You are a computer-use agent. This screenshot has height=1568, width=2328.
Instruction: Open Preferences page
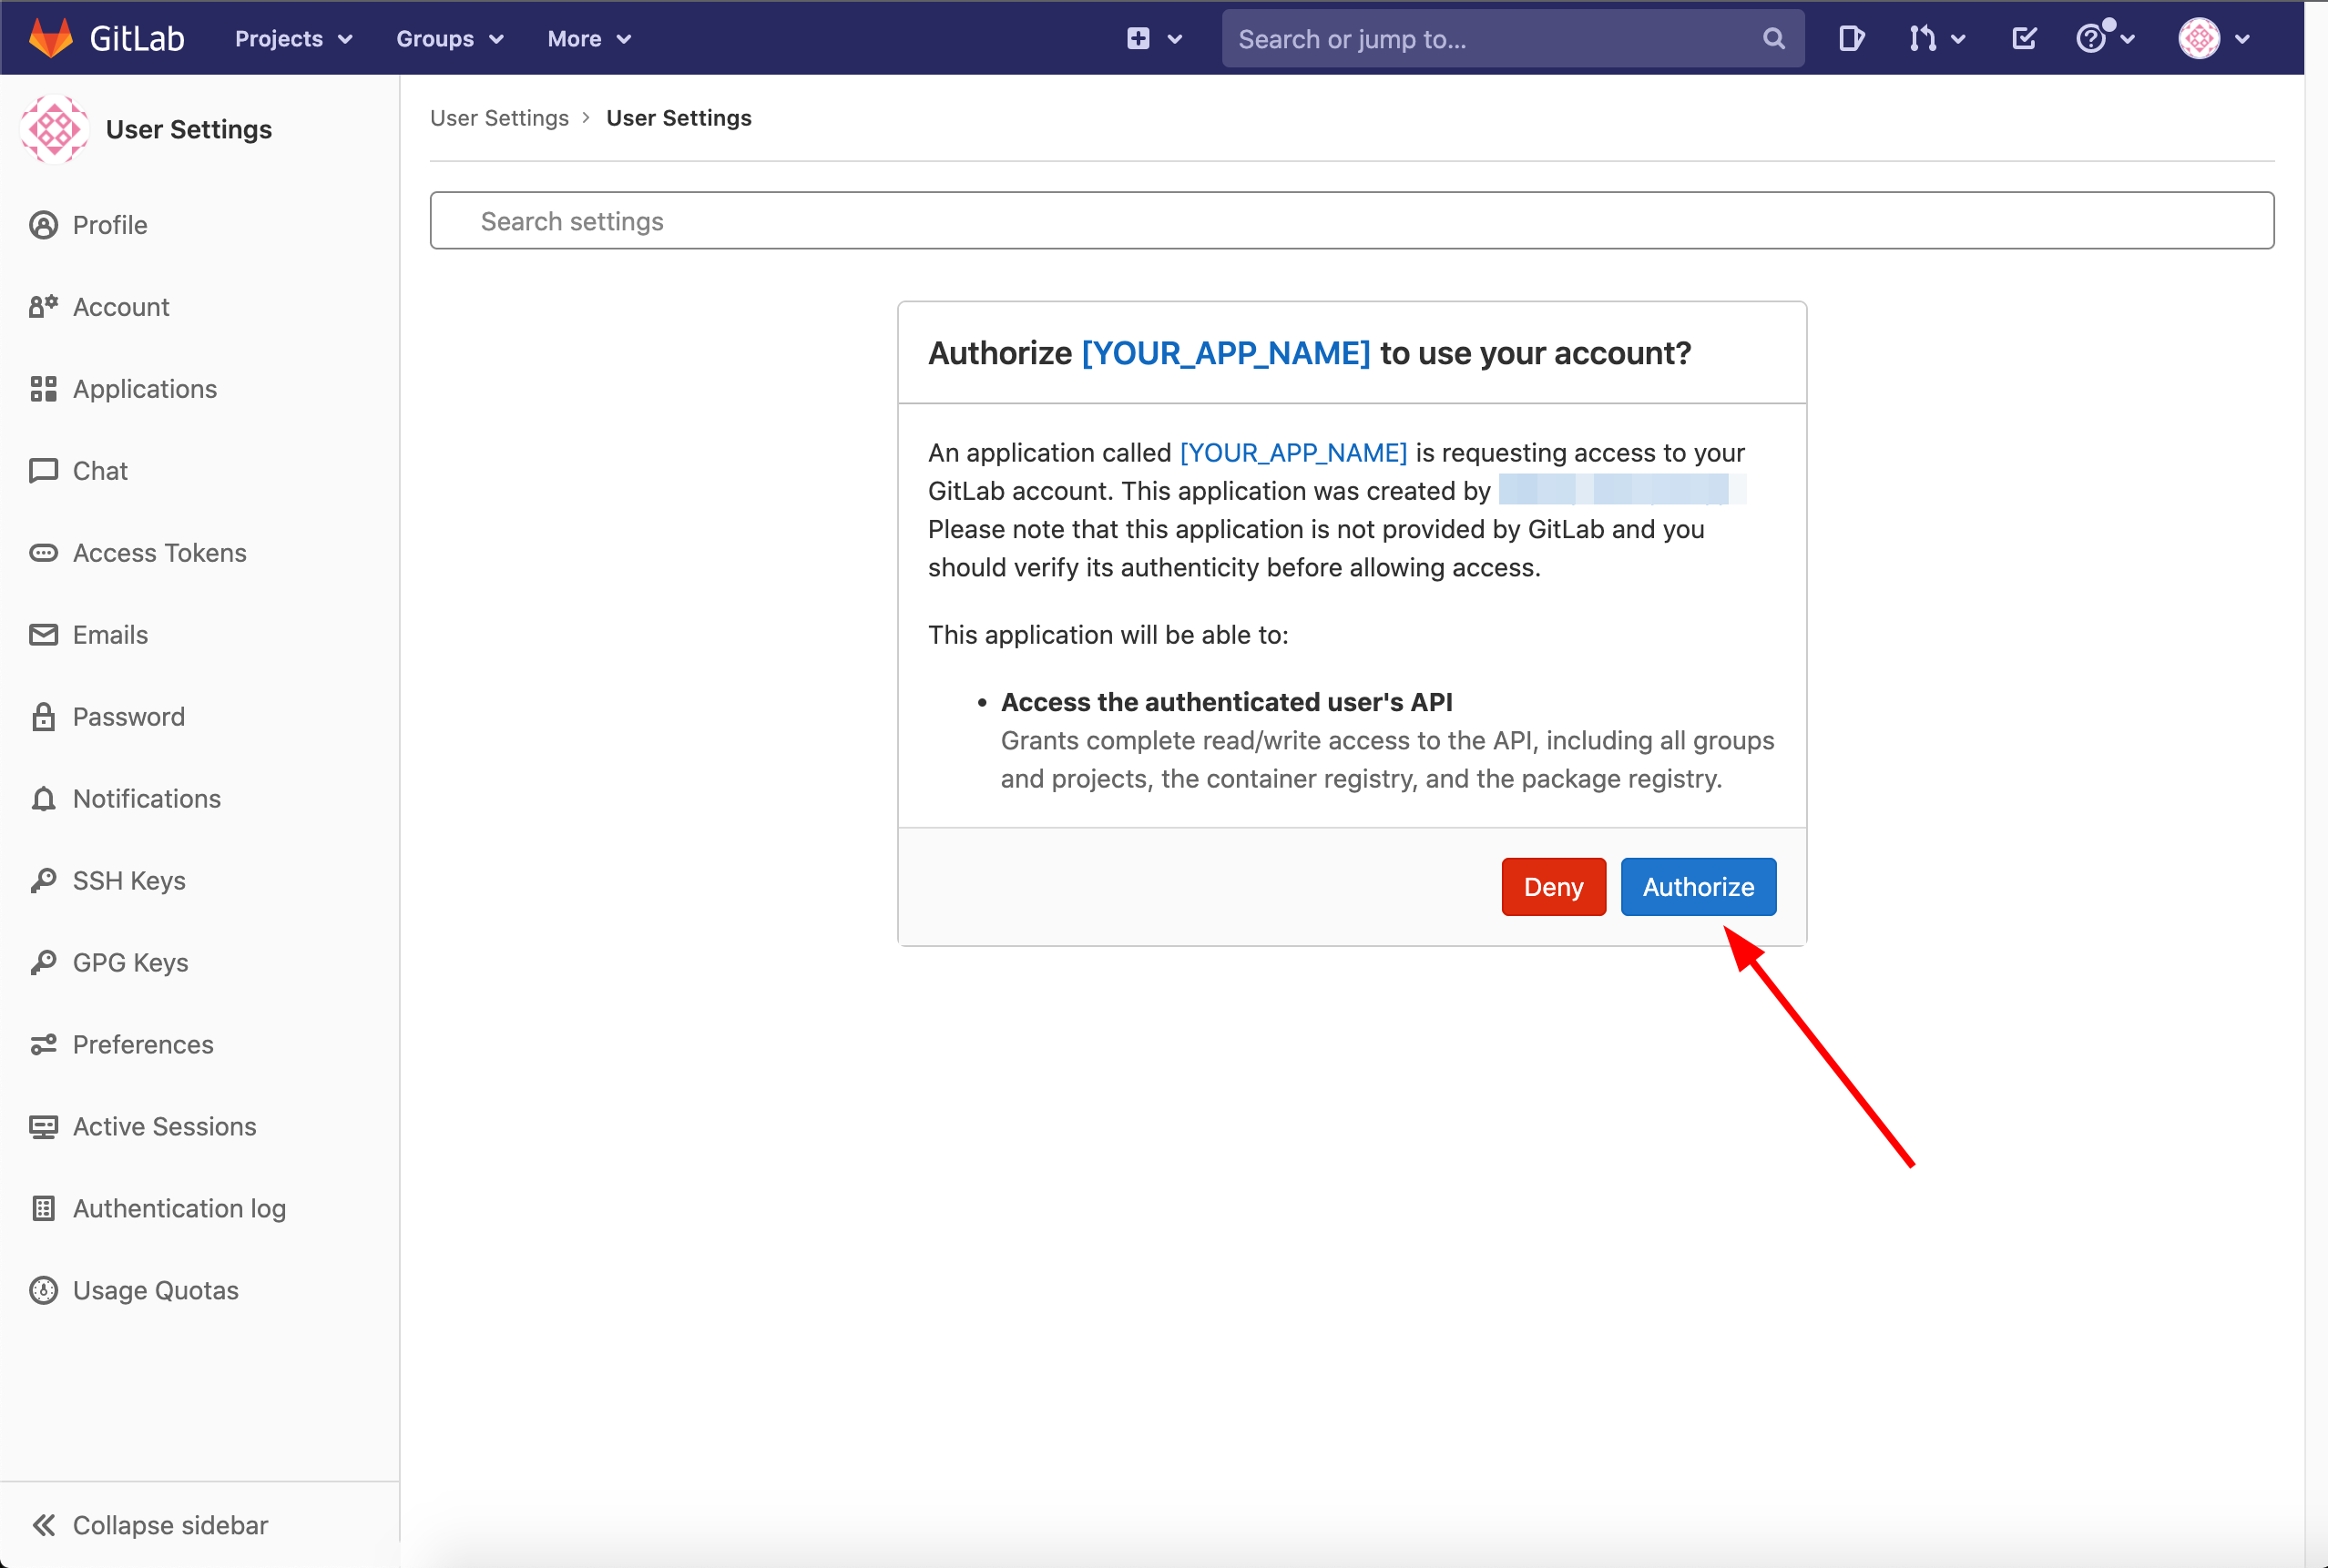pyautogui.click(x=143, y=1045)
